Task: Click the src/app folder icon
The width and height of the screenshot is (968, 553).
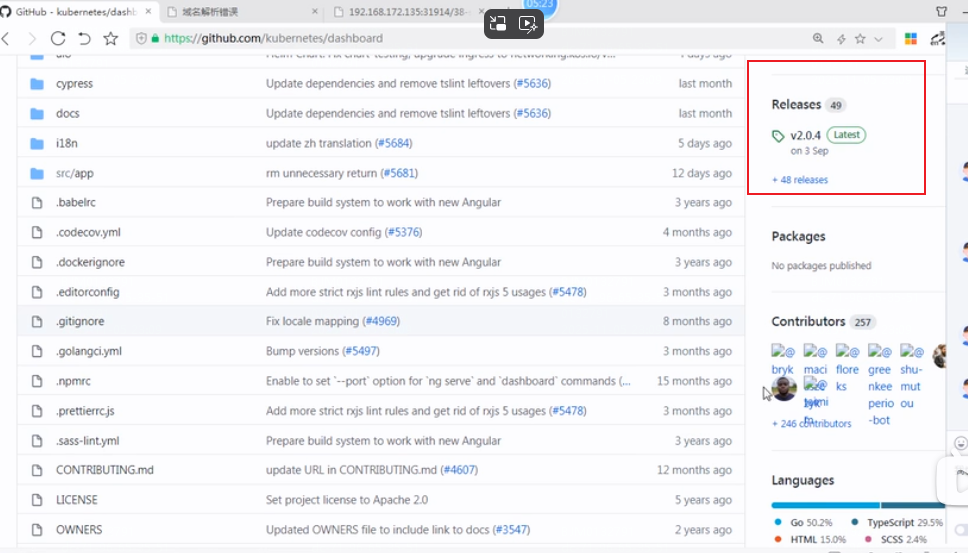Action: click(37, 173)
